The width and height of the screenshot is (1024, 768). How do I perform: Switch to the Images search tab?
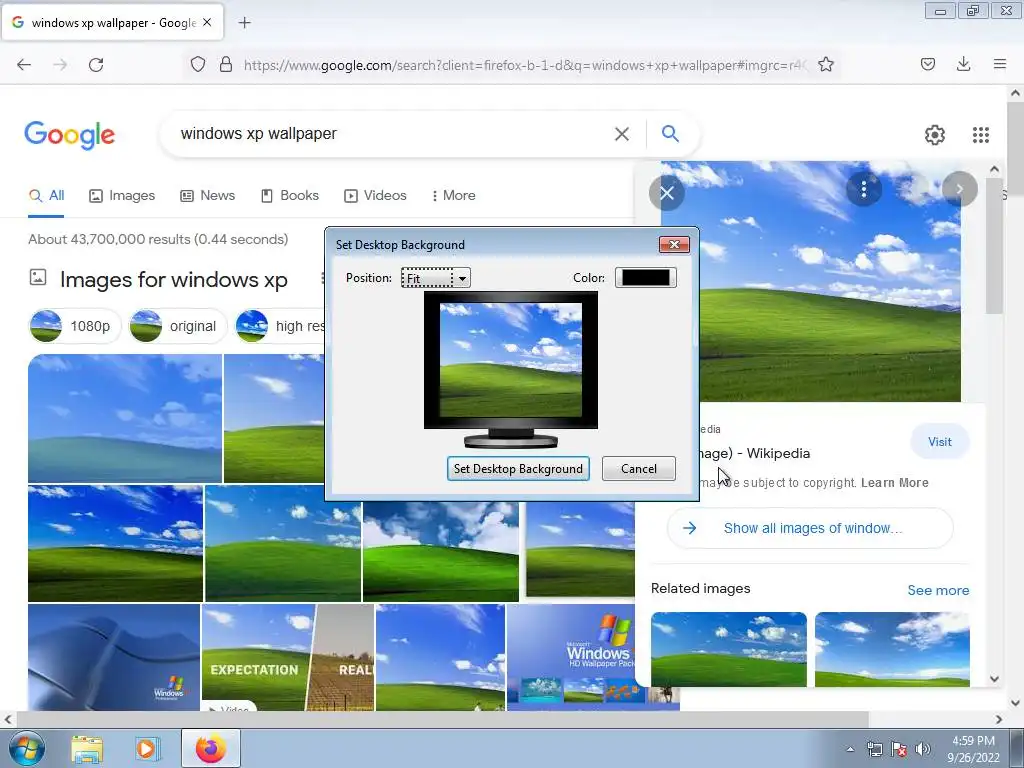tap(122, 195)
